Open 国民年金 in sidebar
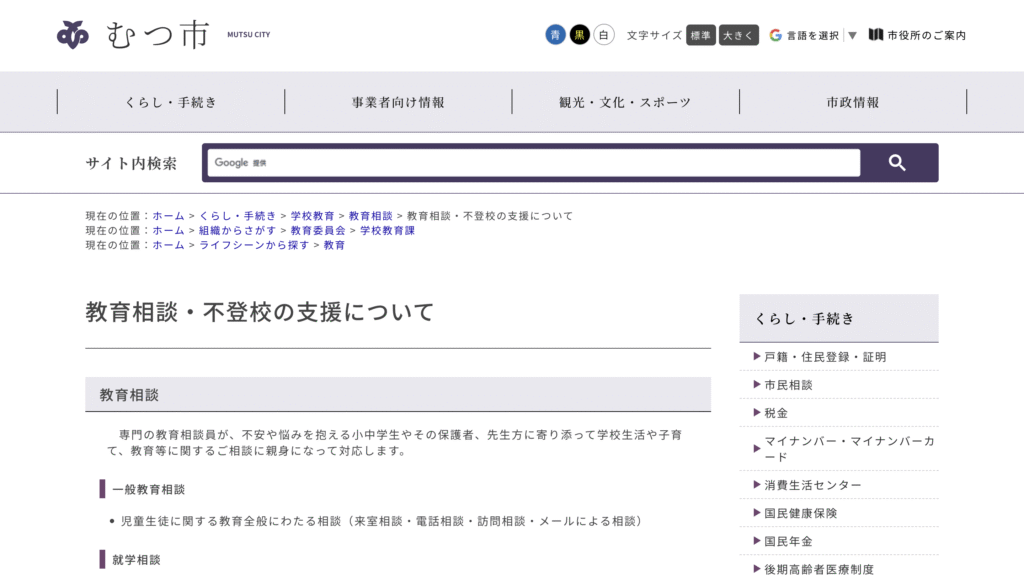 [788, 541]
